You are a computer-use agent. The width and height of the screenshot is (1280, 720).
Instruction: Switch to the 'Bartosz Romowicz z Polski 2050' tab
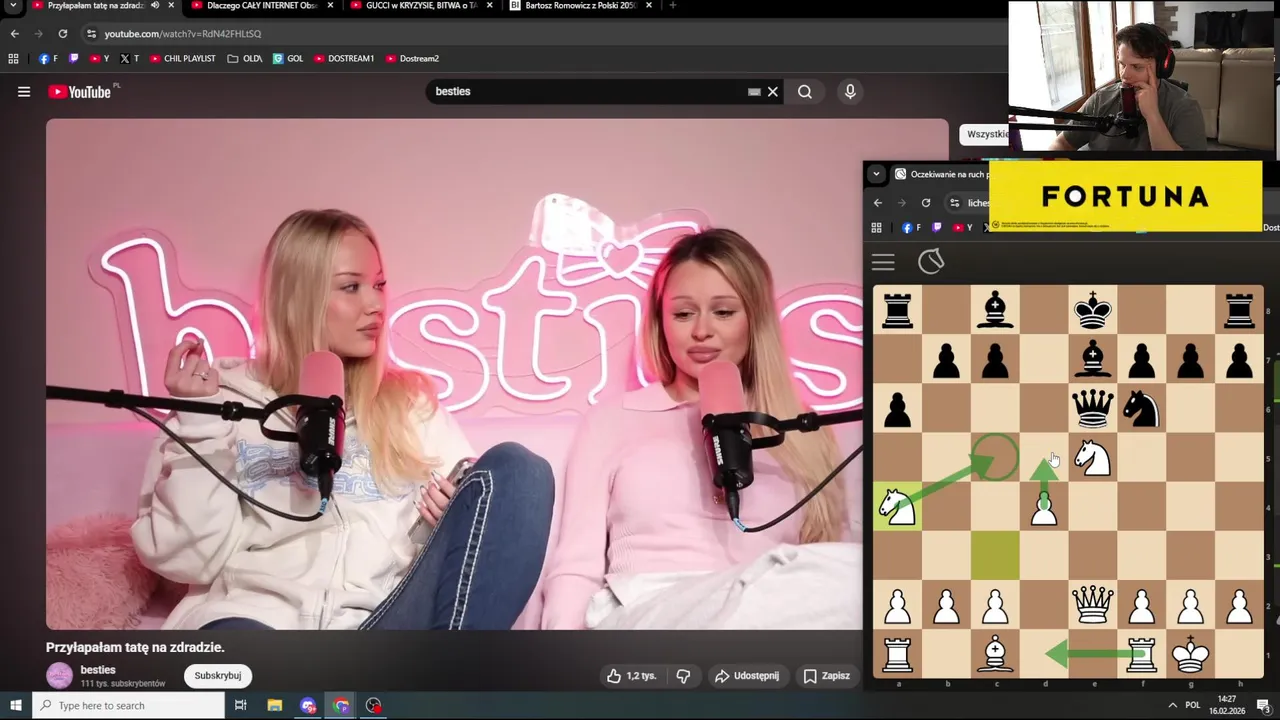(x=580, y=6)
